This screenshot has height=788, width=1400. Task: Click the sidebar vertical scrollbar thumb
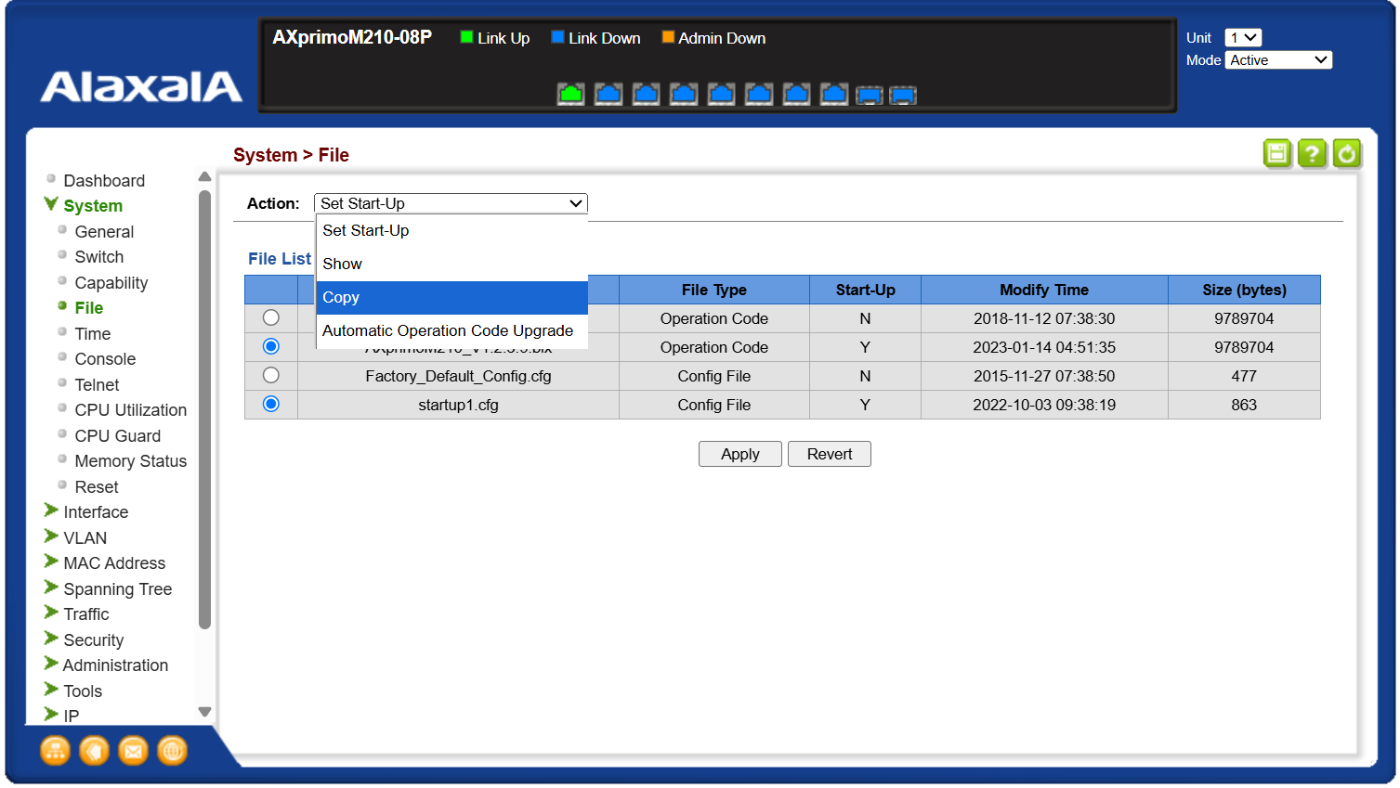coord(205,410)
